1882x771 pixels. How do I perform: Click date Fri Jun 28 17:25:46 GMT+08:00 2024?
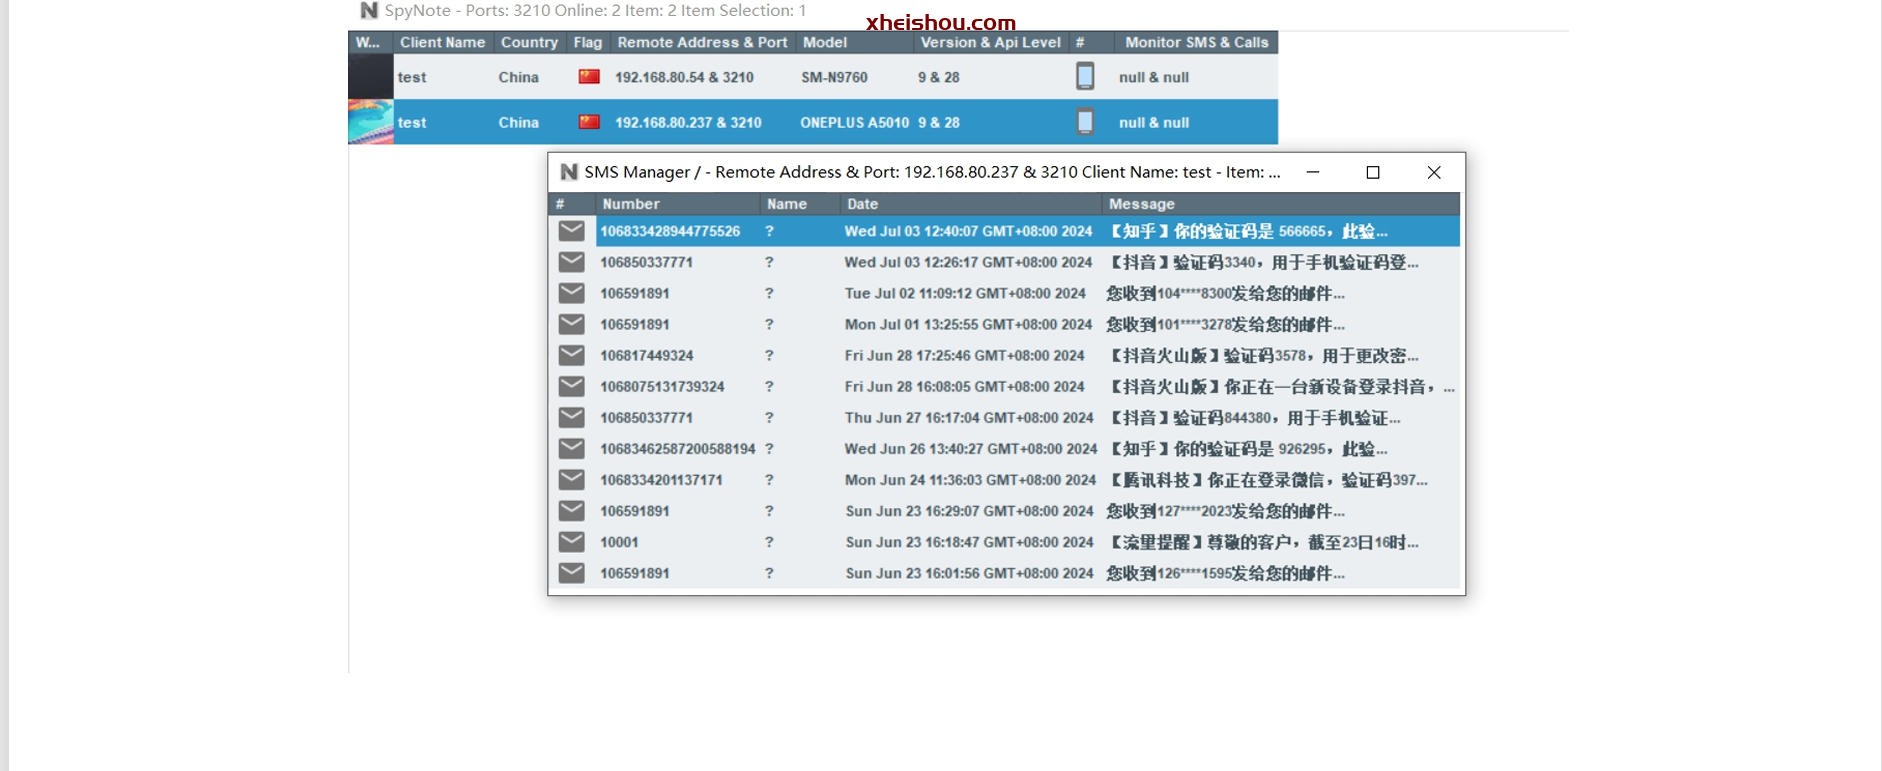coord(964,355)
